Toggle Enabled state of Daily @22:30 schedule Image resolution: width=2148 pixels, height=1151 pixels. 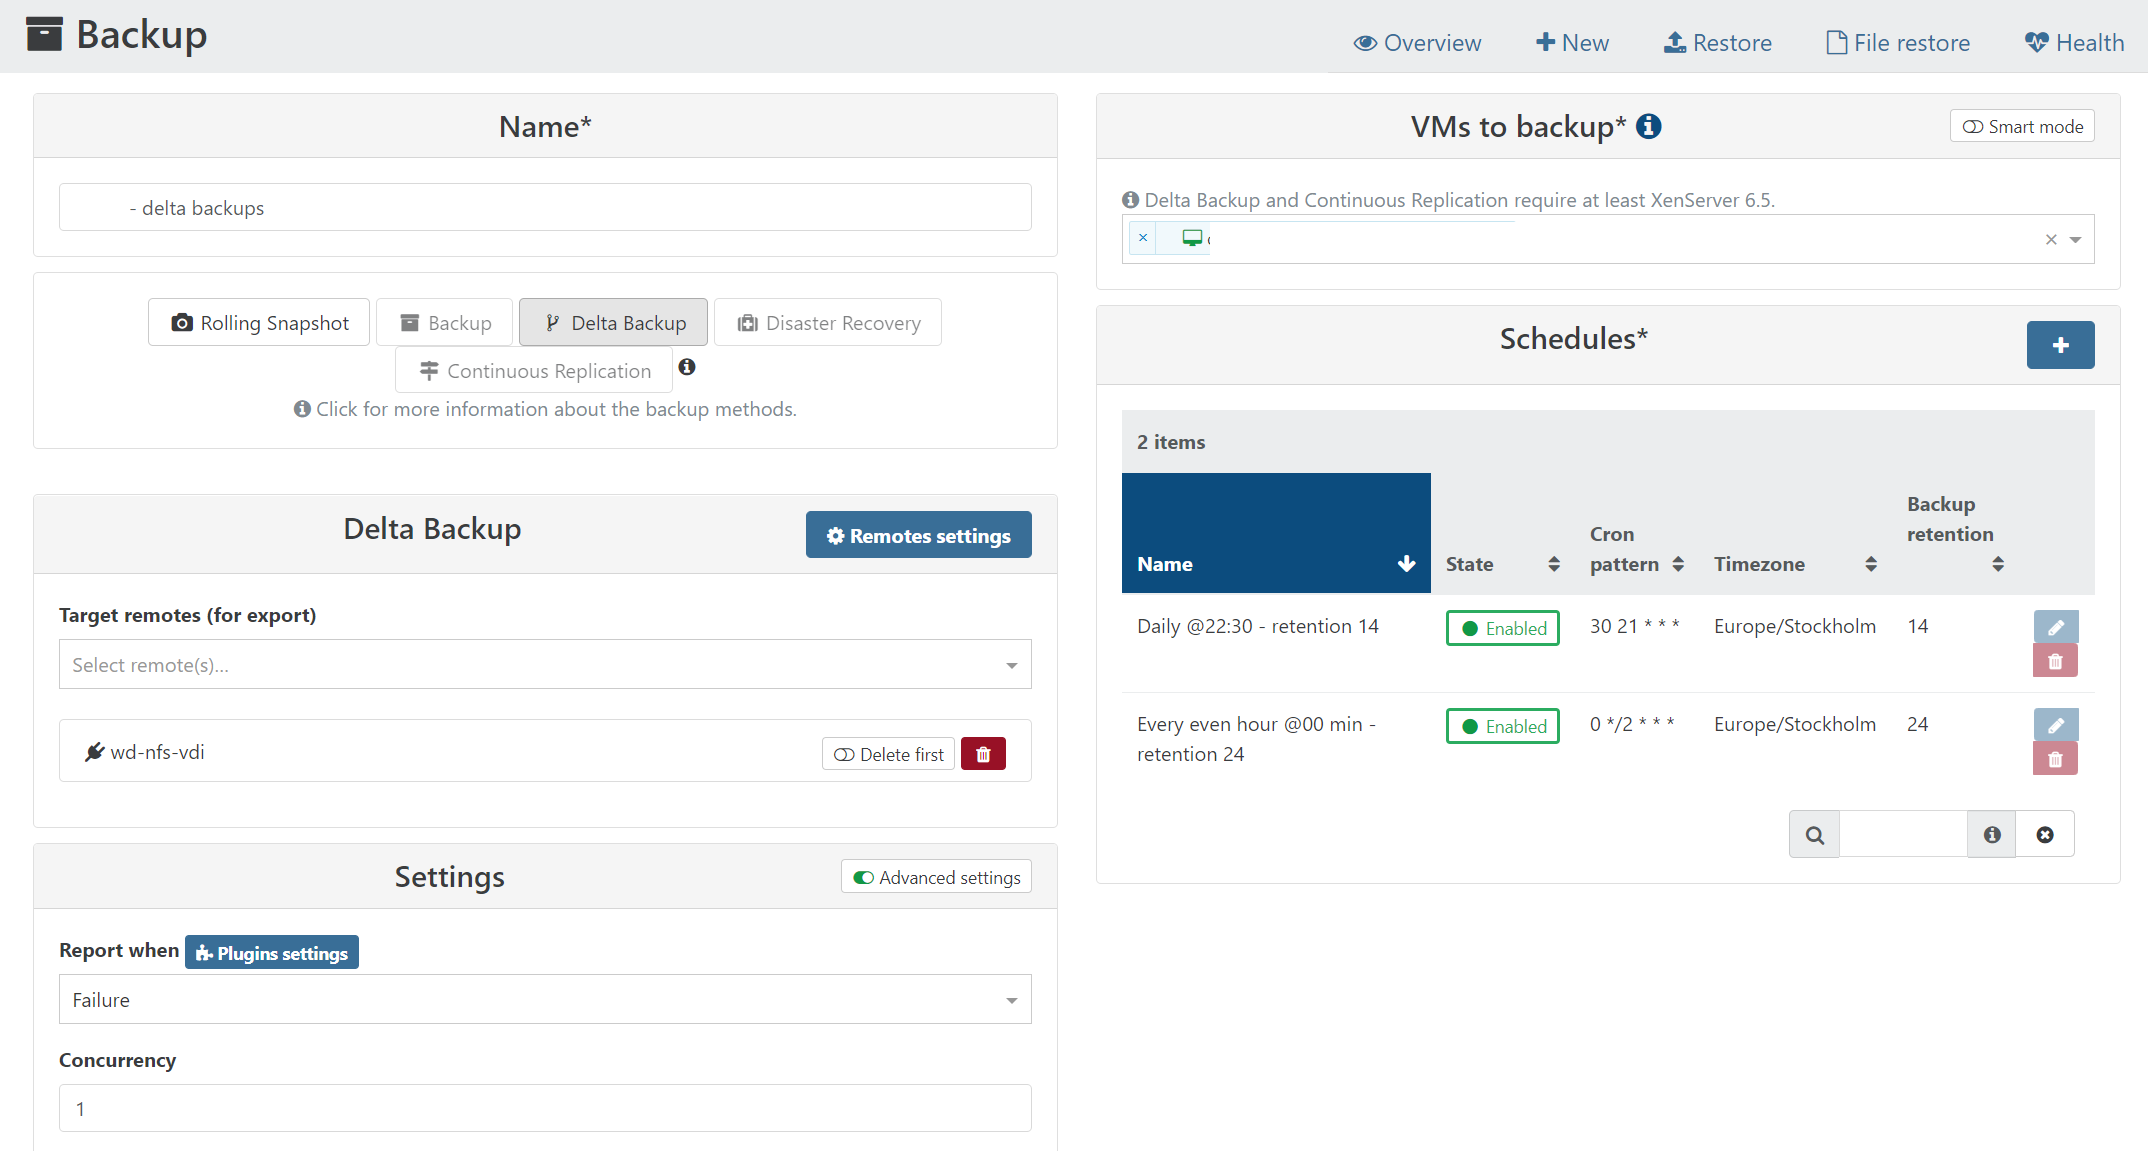point(1503,628)
